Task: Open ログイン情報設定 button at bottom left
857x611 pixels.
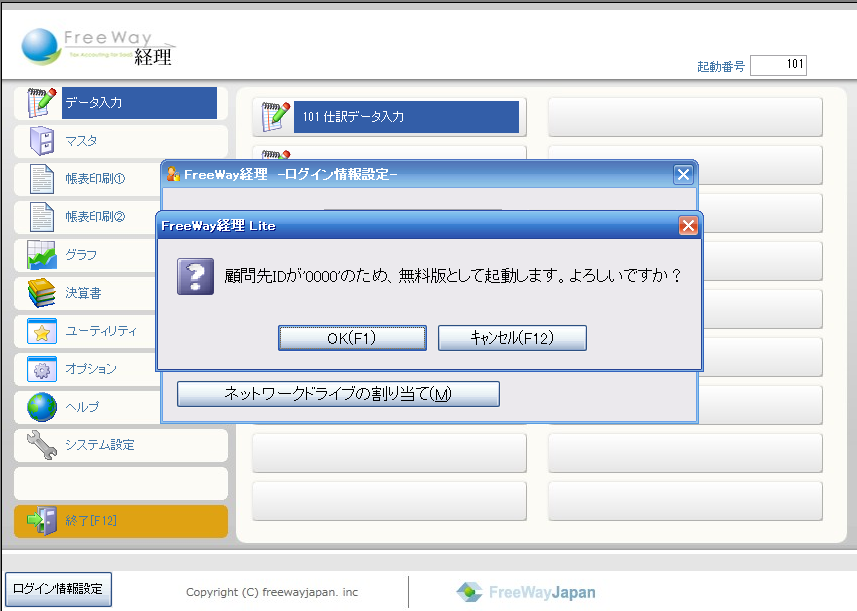Action: click(58, 589)
